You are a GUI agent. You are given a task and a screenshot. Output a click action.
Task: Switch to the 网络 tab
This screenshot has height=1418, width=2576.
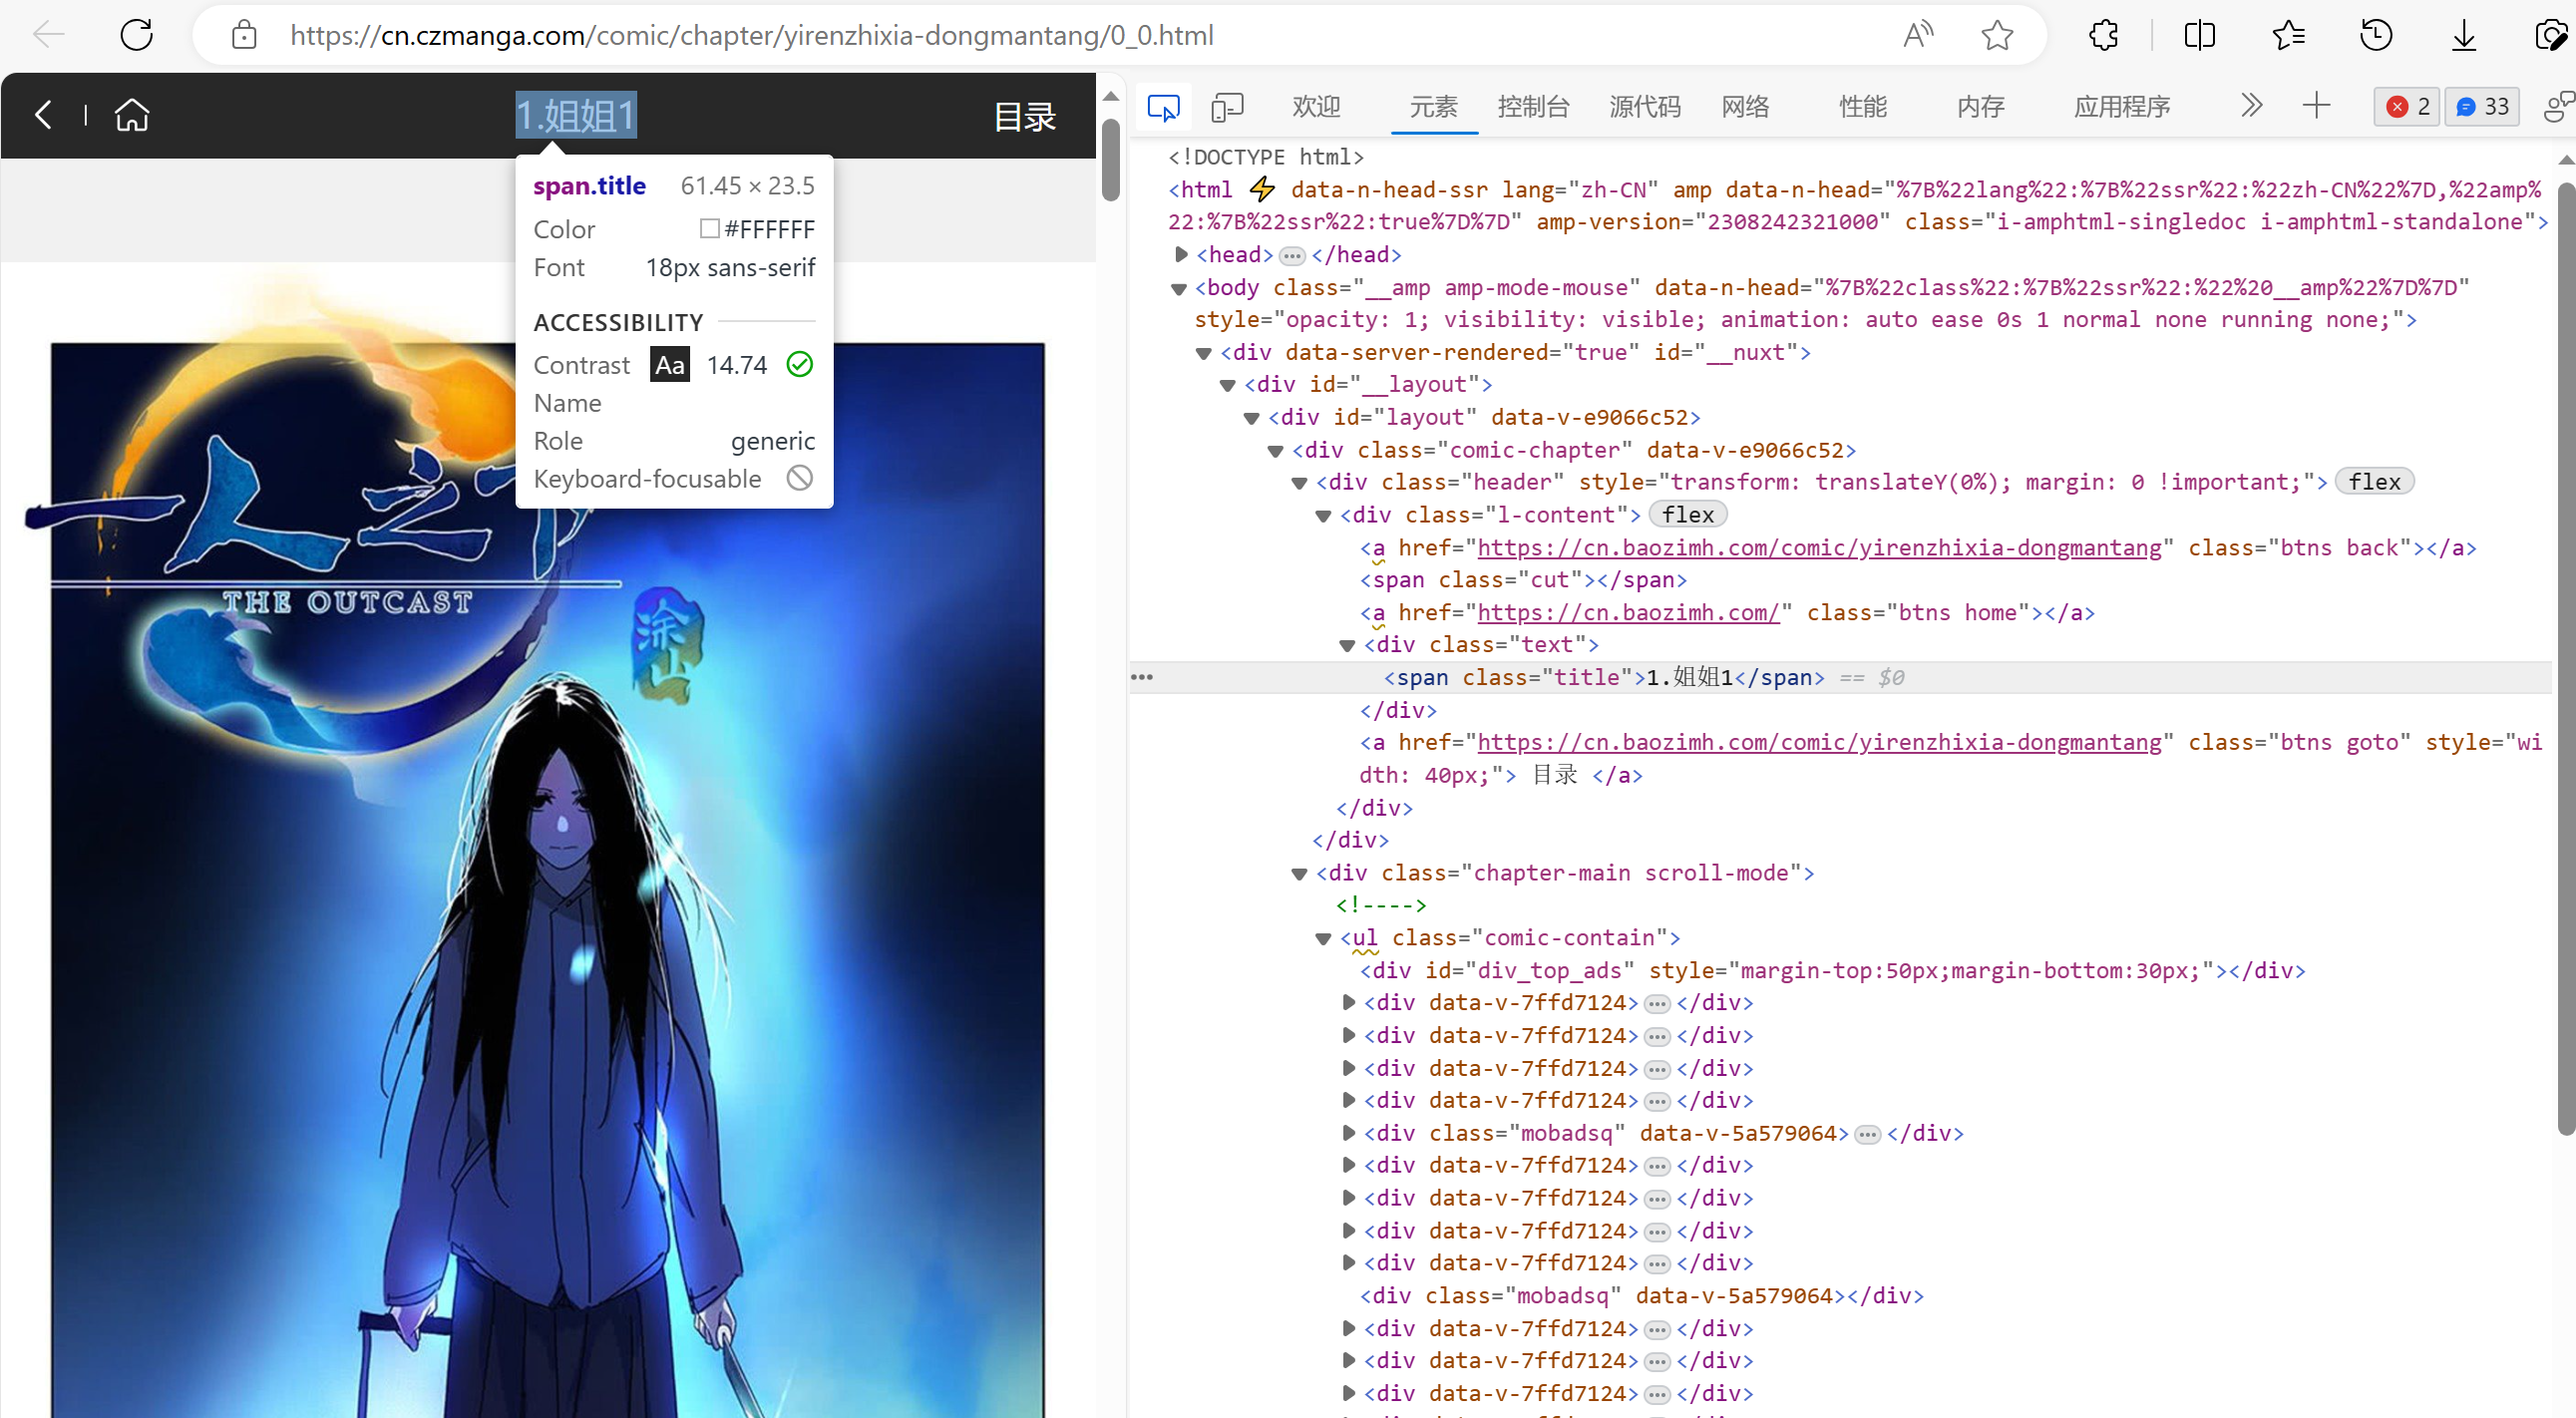point(1744,107)
